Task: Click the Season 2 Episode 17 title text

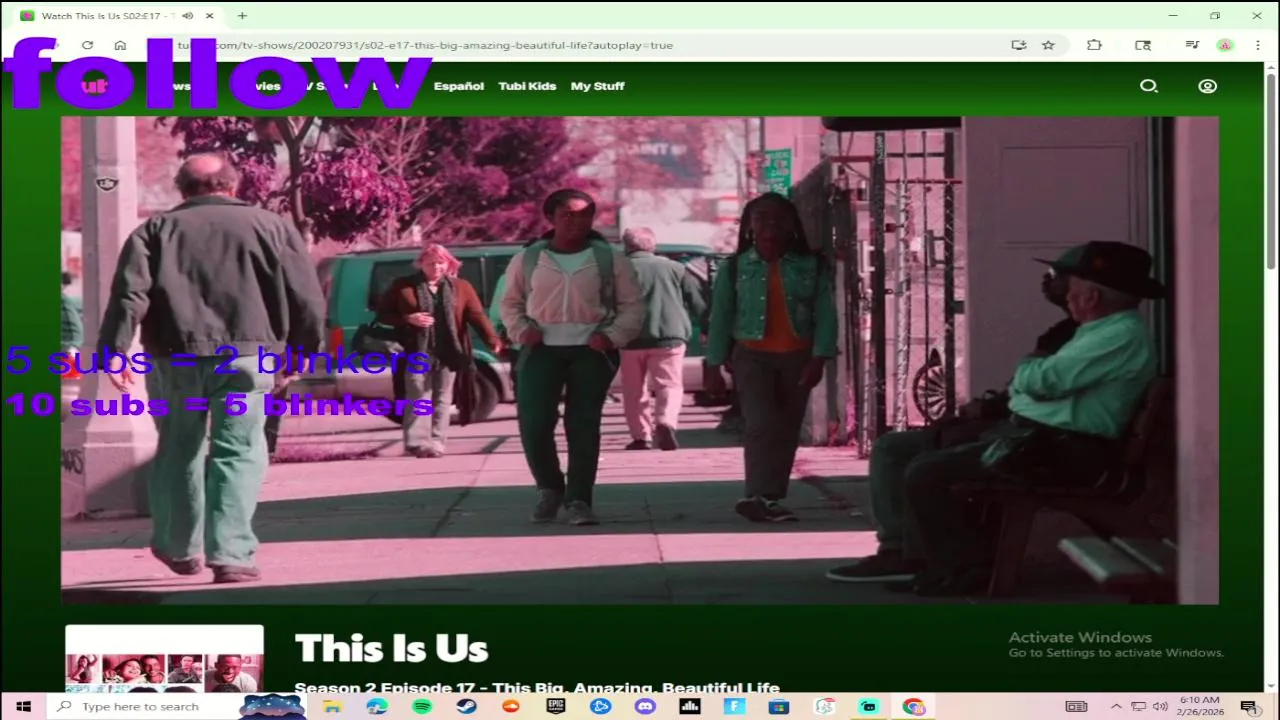Action: 537,687
